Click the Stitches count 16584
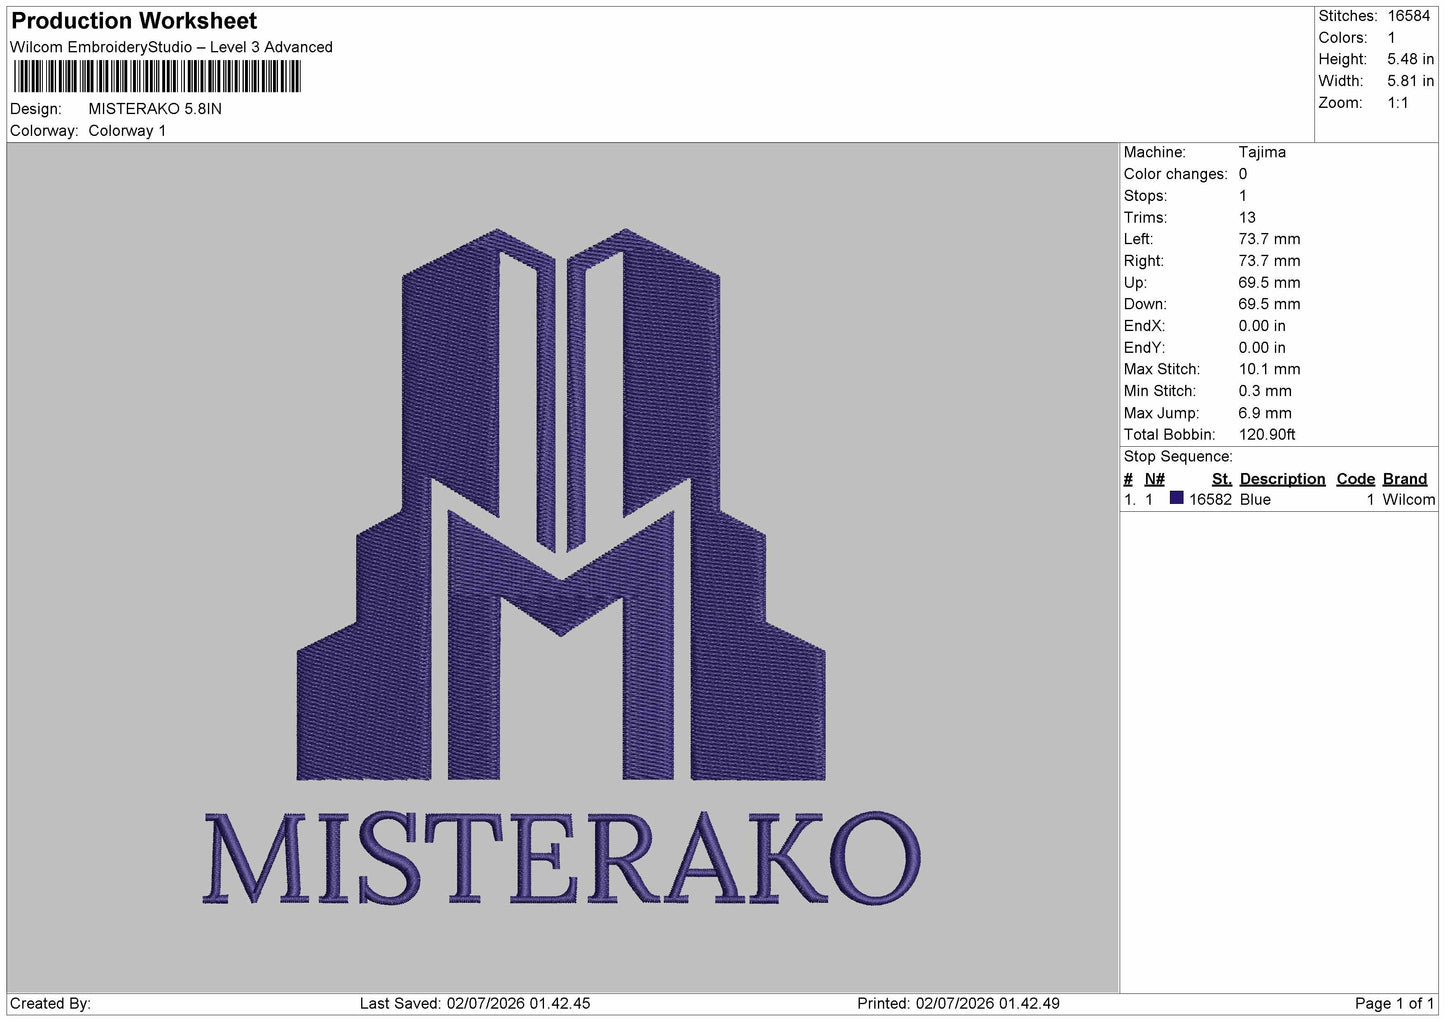The width and height of the screenshot is (1445, 1021). coord(1409,16)
